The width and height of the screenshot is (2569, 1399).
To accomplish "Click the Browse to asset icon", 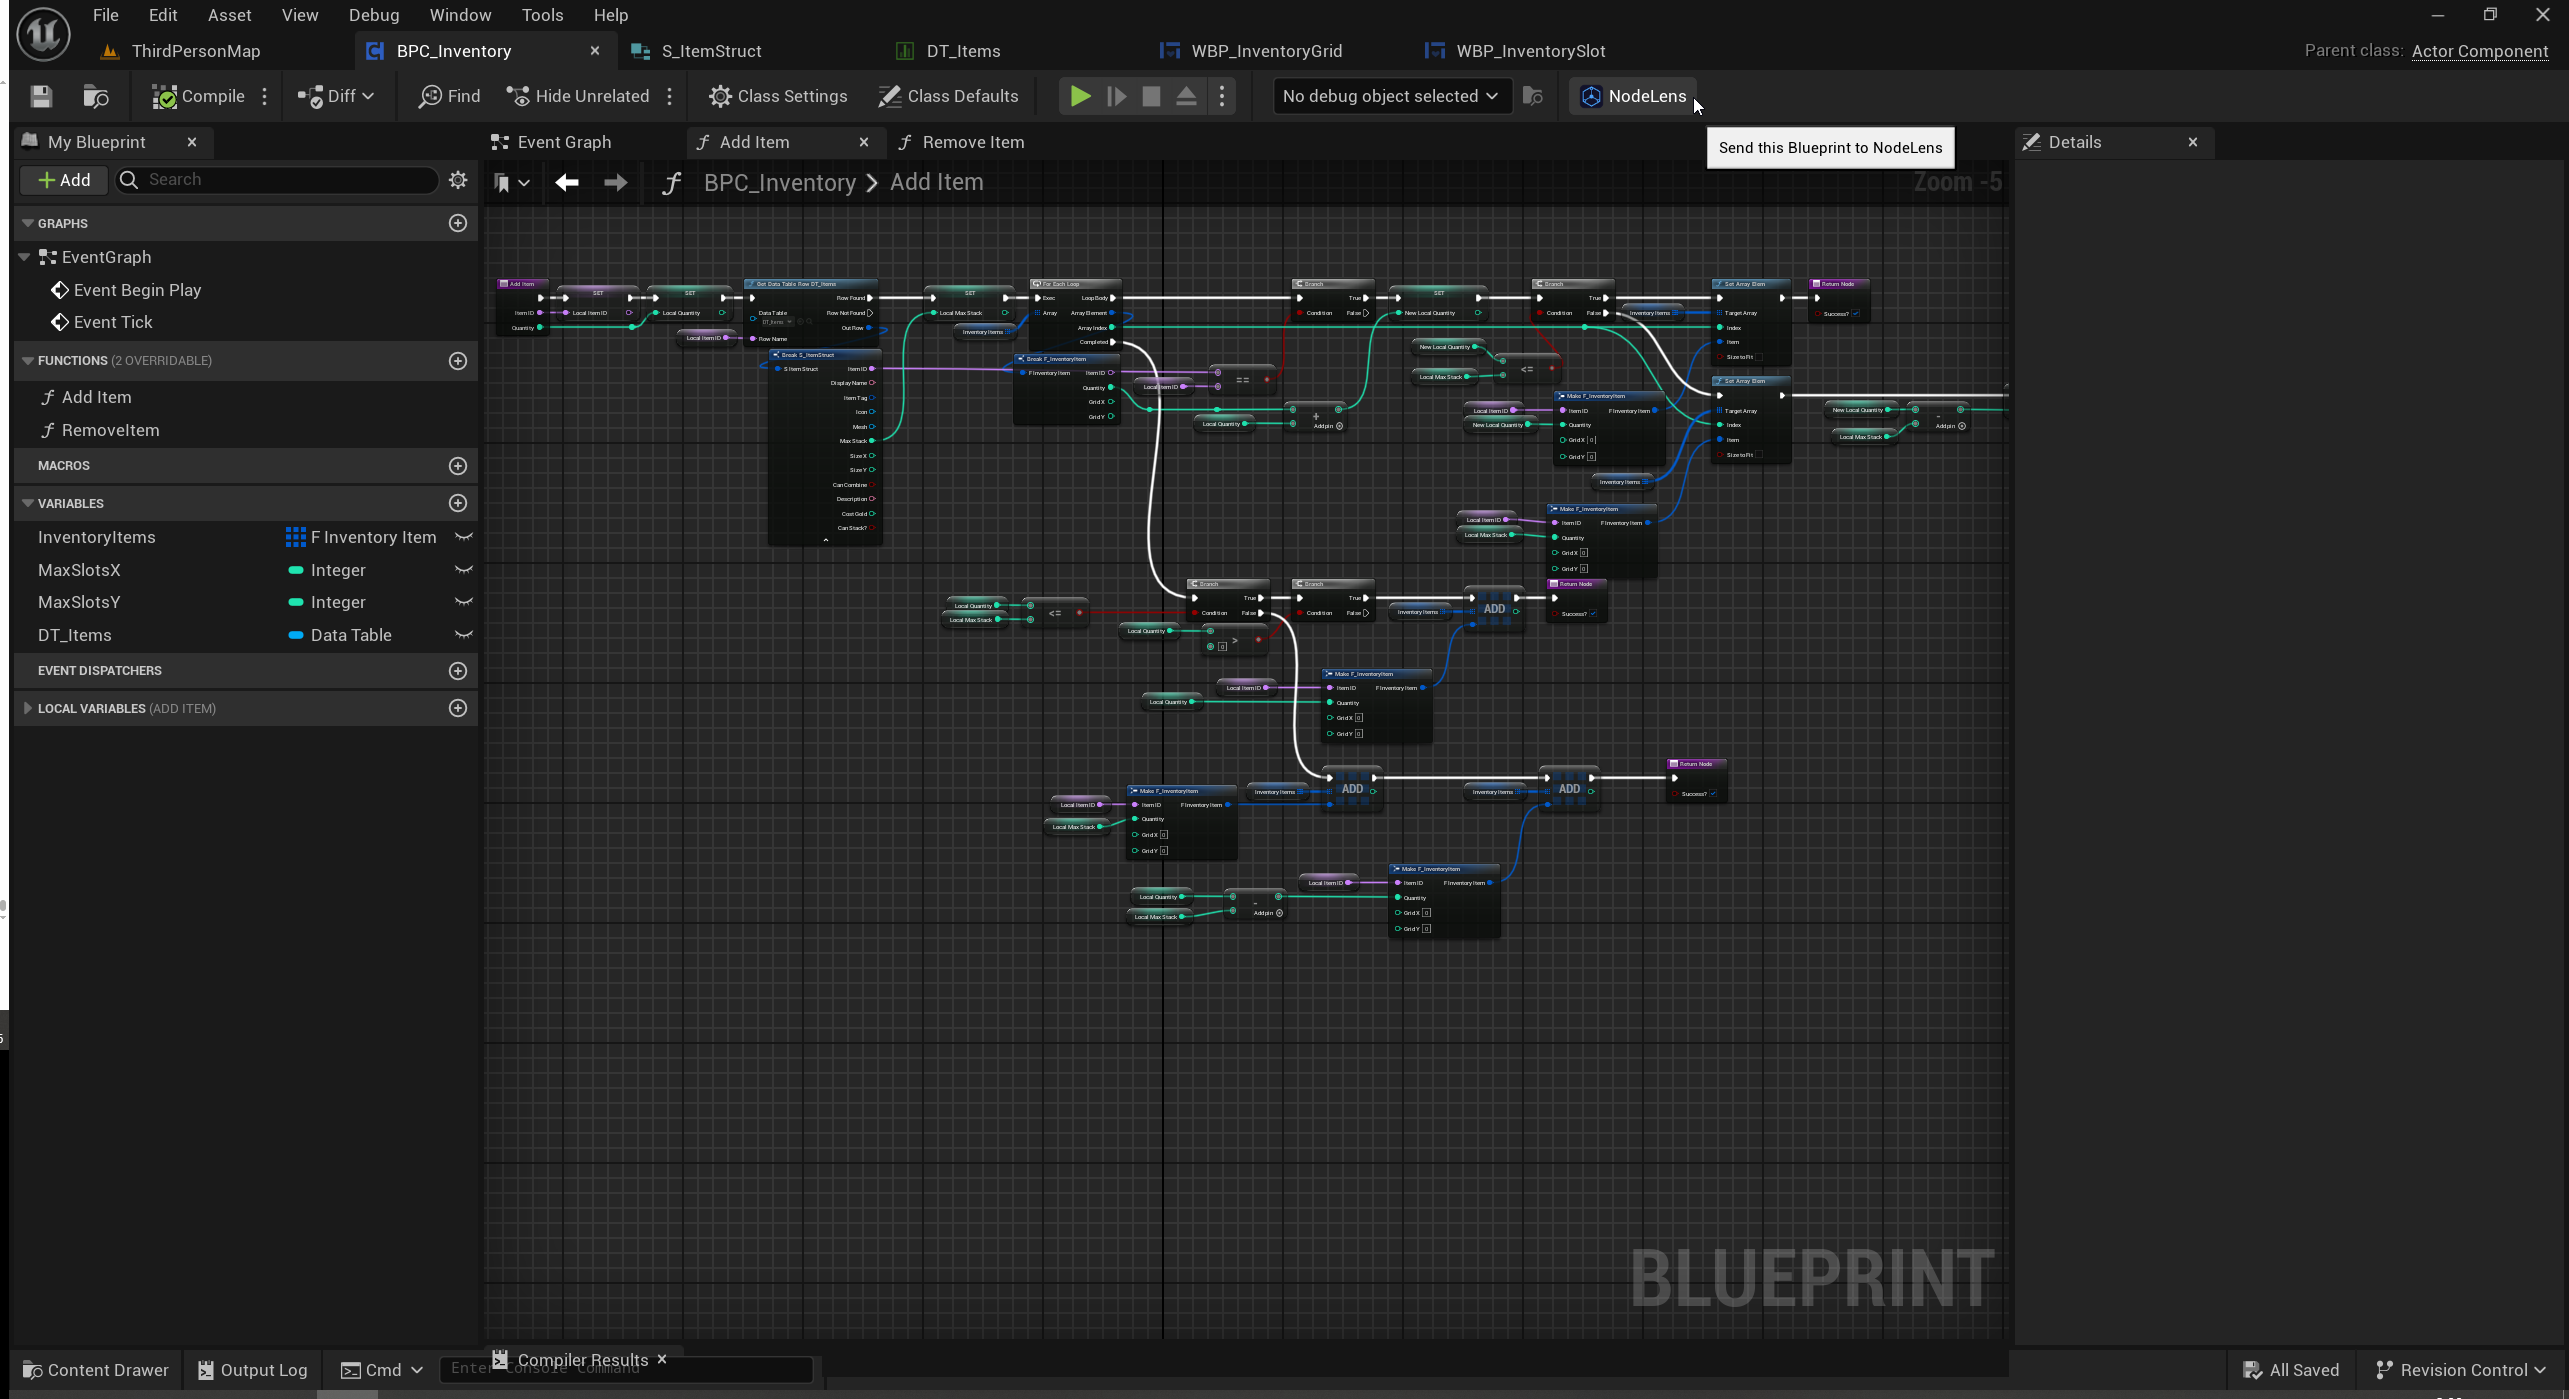I will click(96, 96).
